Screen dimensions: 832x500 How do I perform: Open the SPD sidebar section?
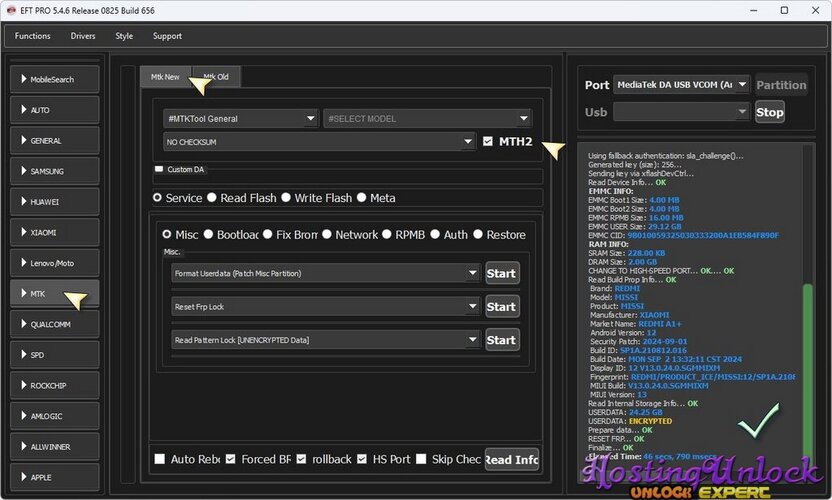click(54, 355)
